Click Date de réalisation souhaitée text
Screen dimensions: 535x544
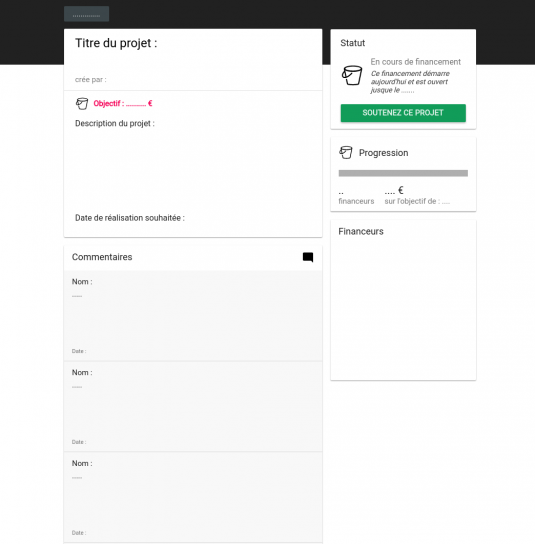tap(130, 218)
